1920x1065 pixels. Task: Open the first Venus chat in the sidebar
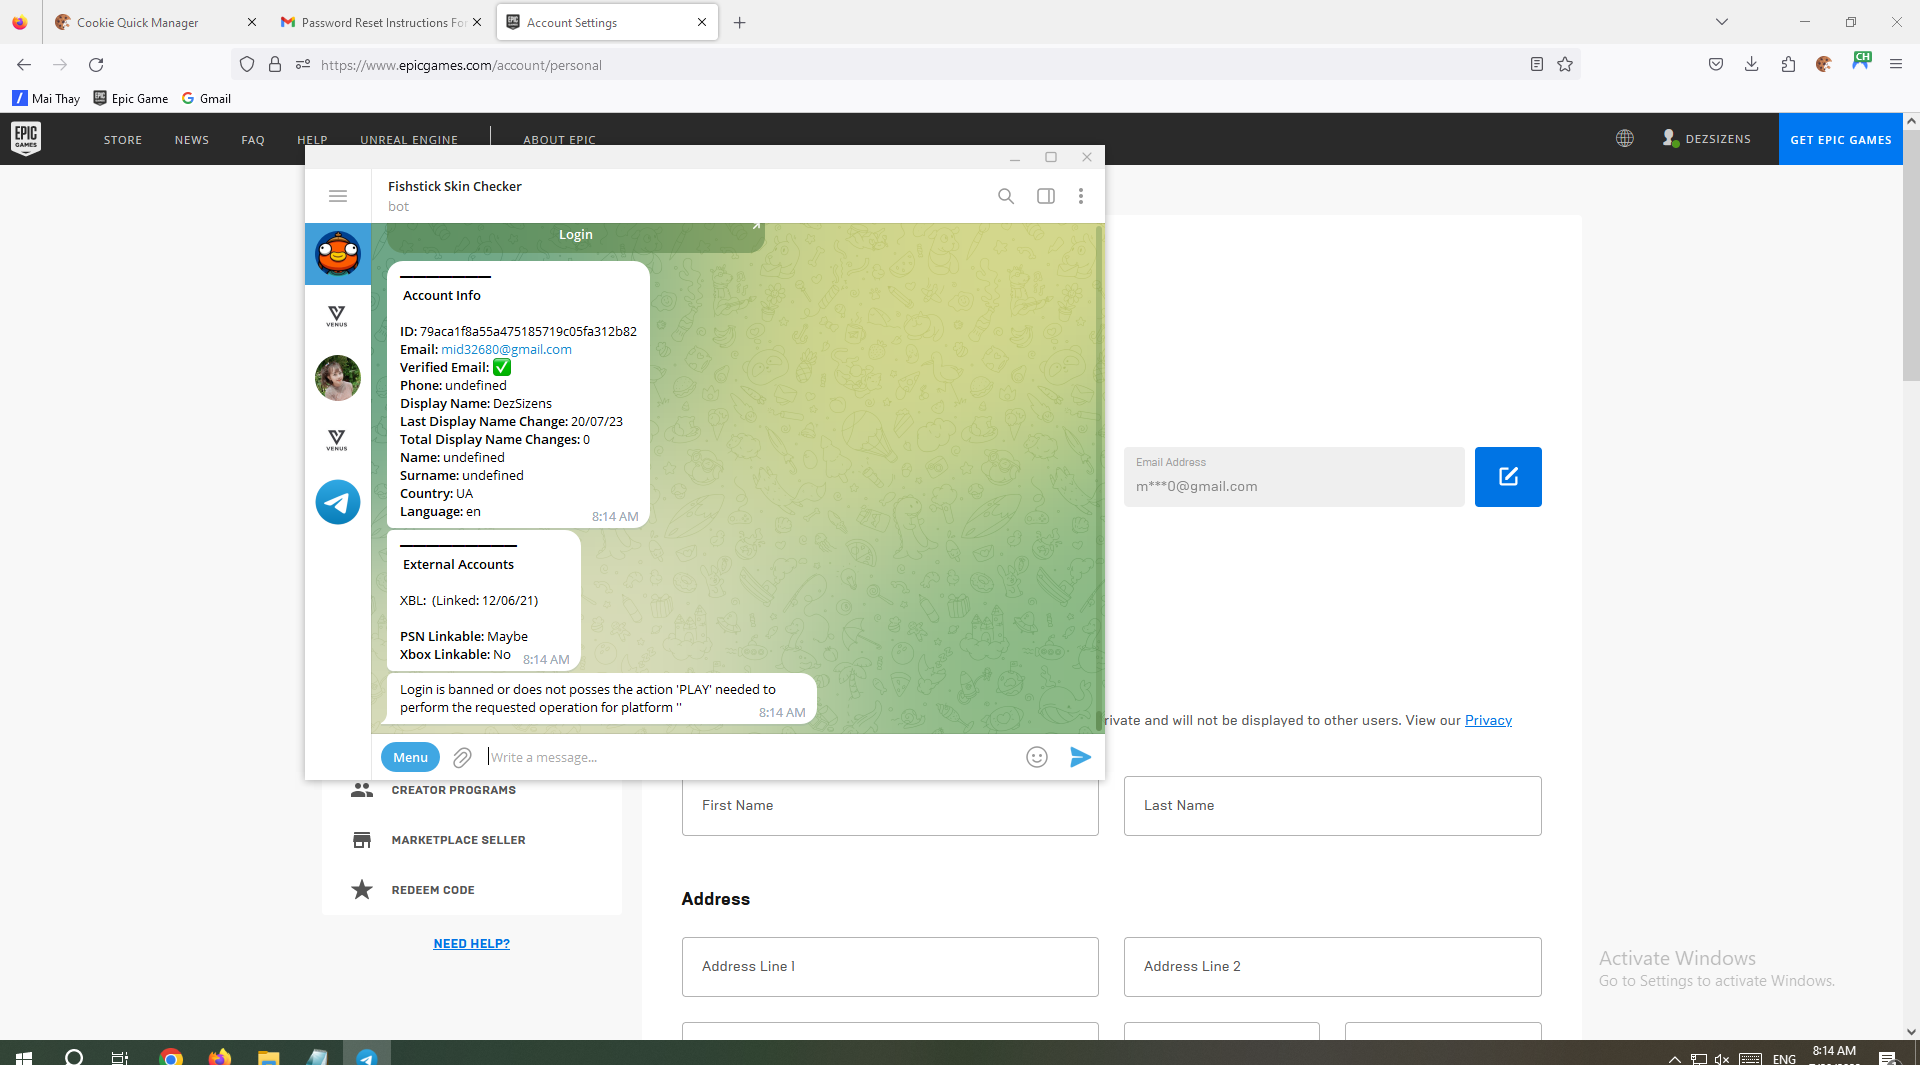tap(337, 316)
